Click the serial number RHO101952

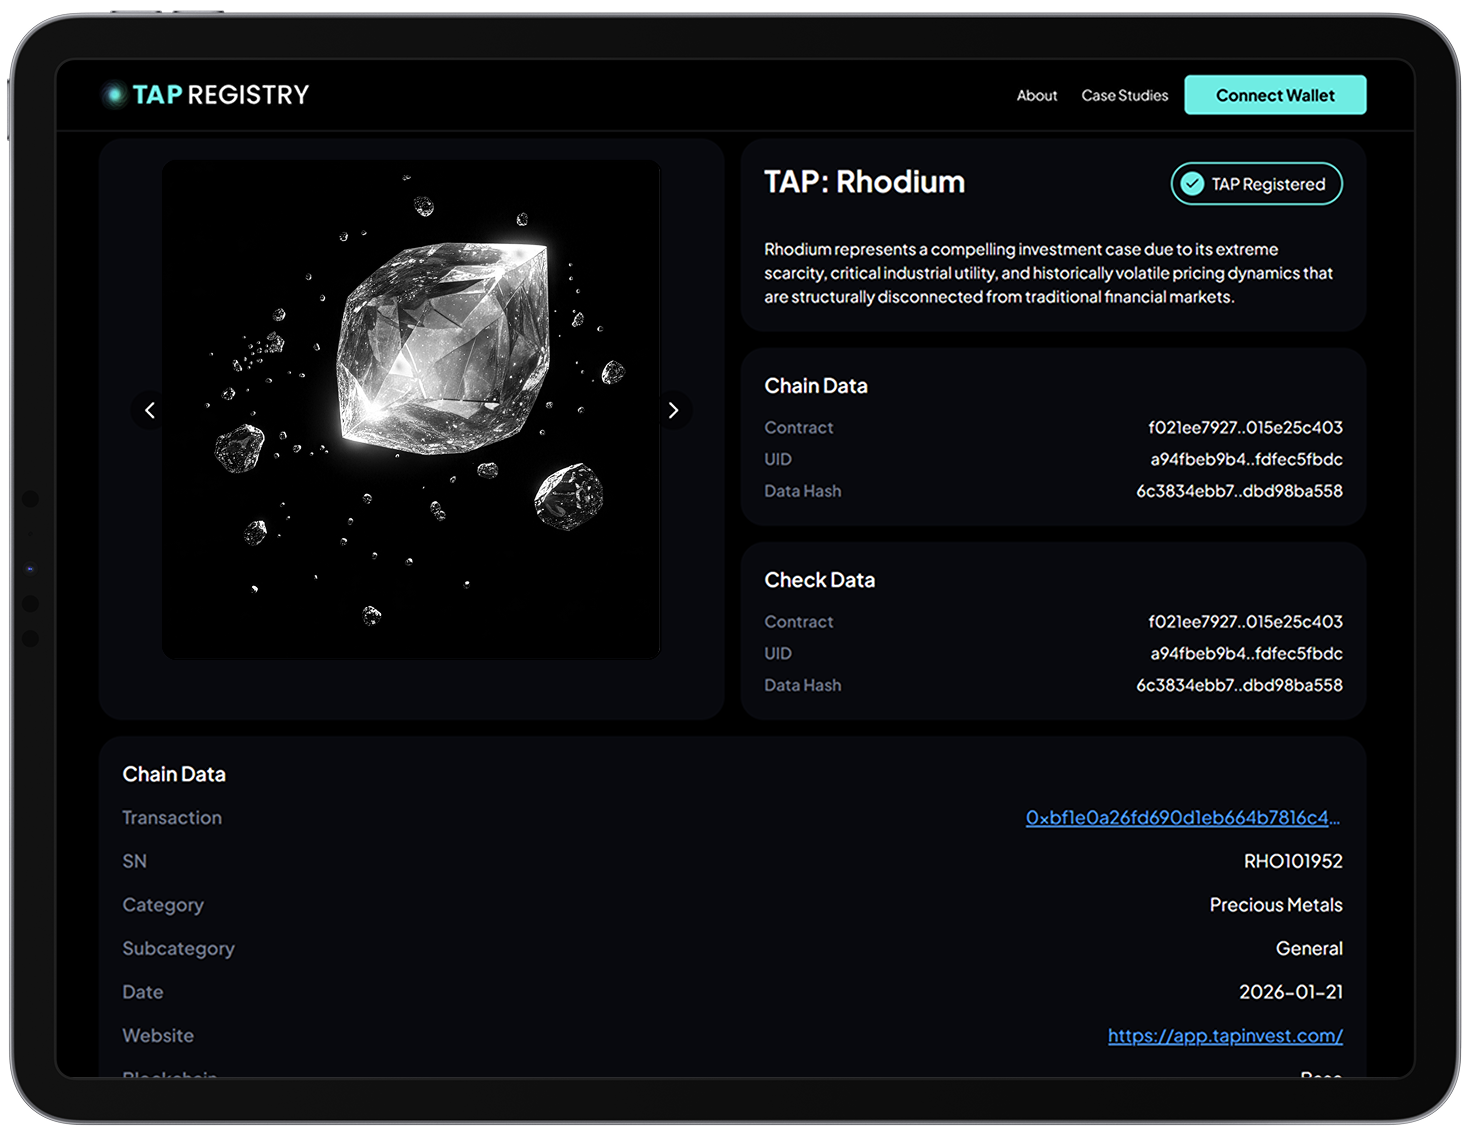(1293, 862)
